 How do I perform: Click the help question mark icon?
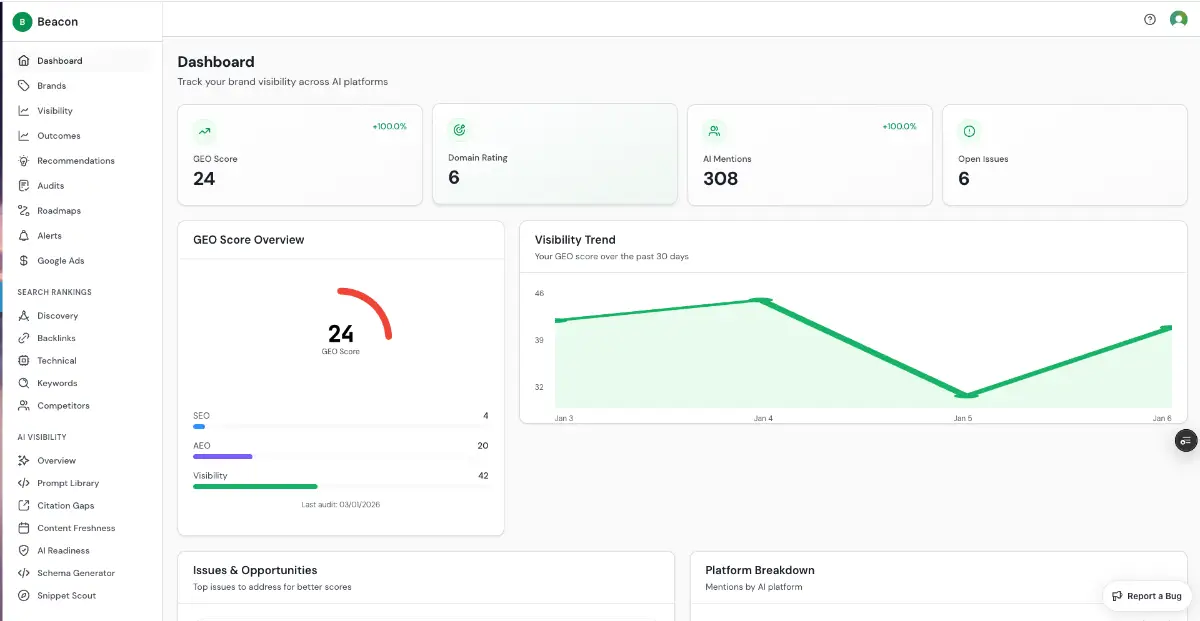coord(1150,19)
